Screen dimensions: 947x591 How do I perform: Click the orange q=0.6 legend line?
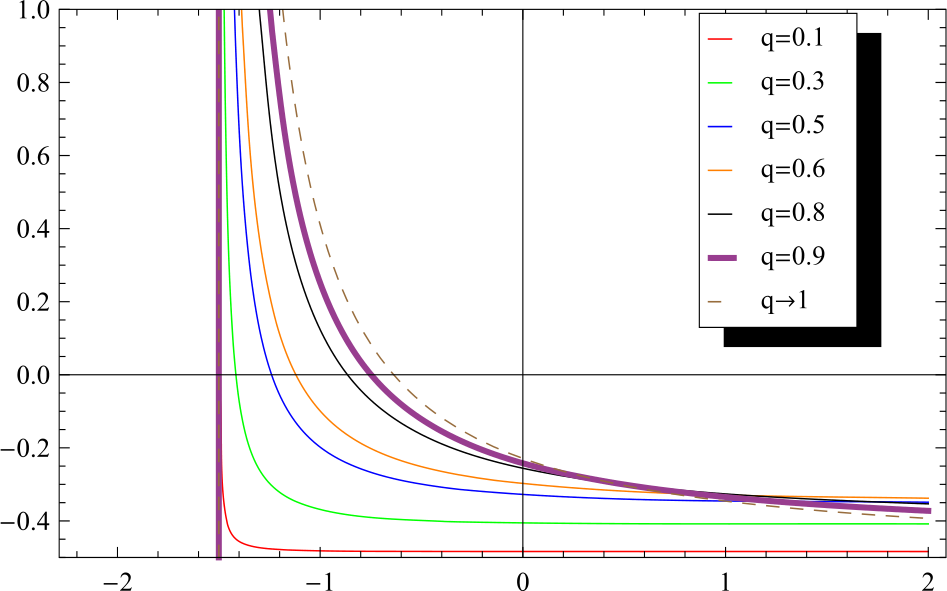tap(722, 170)
